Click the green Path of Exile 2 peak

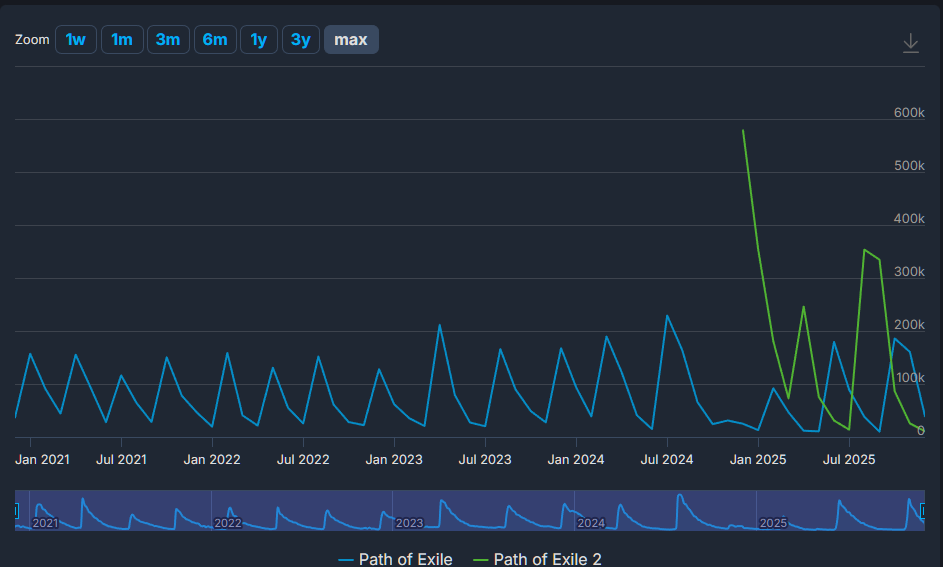pyautogui.click(x=743, y=130)
